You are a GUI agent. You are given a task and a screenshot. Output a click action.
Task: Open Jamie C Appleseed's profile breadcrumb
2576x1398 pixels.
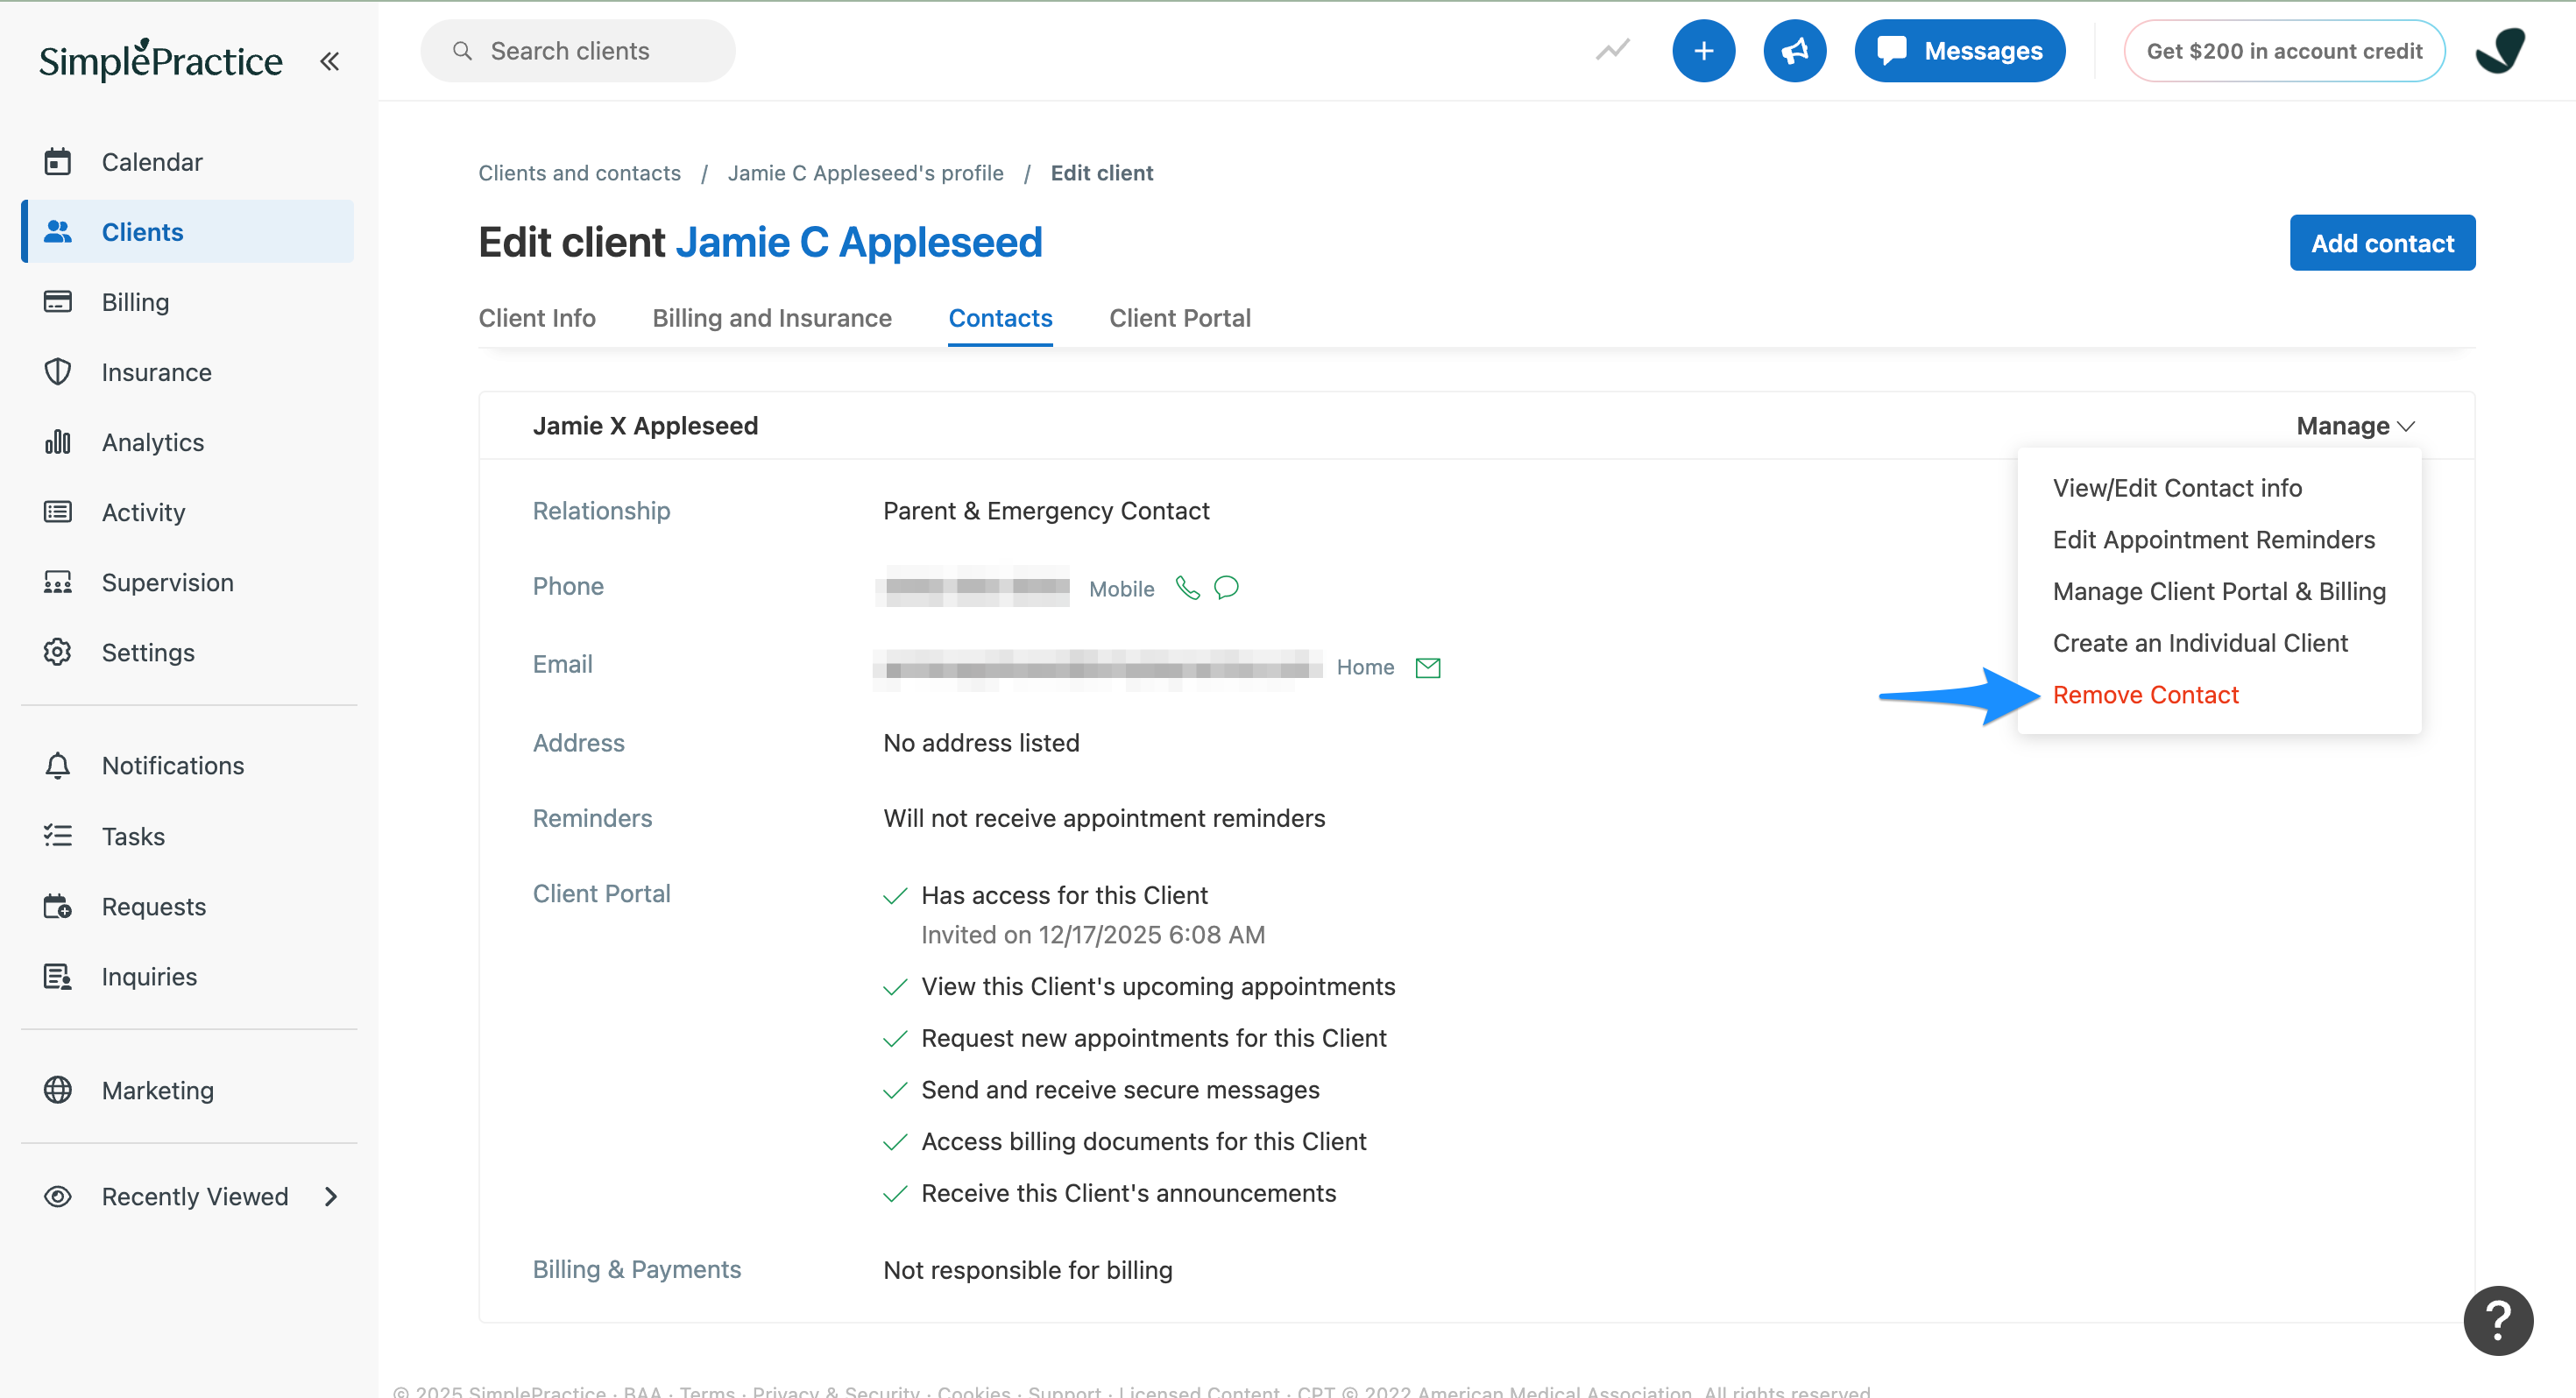865,173
